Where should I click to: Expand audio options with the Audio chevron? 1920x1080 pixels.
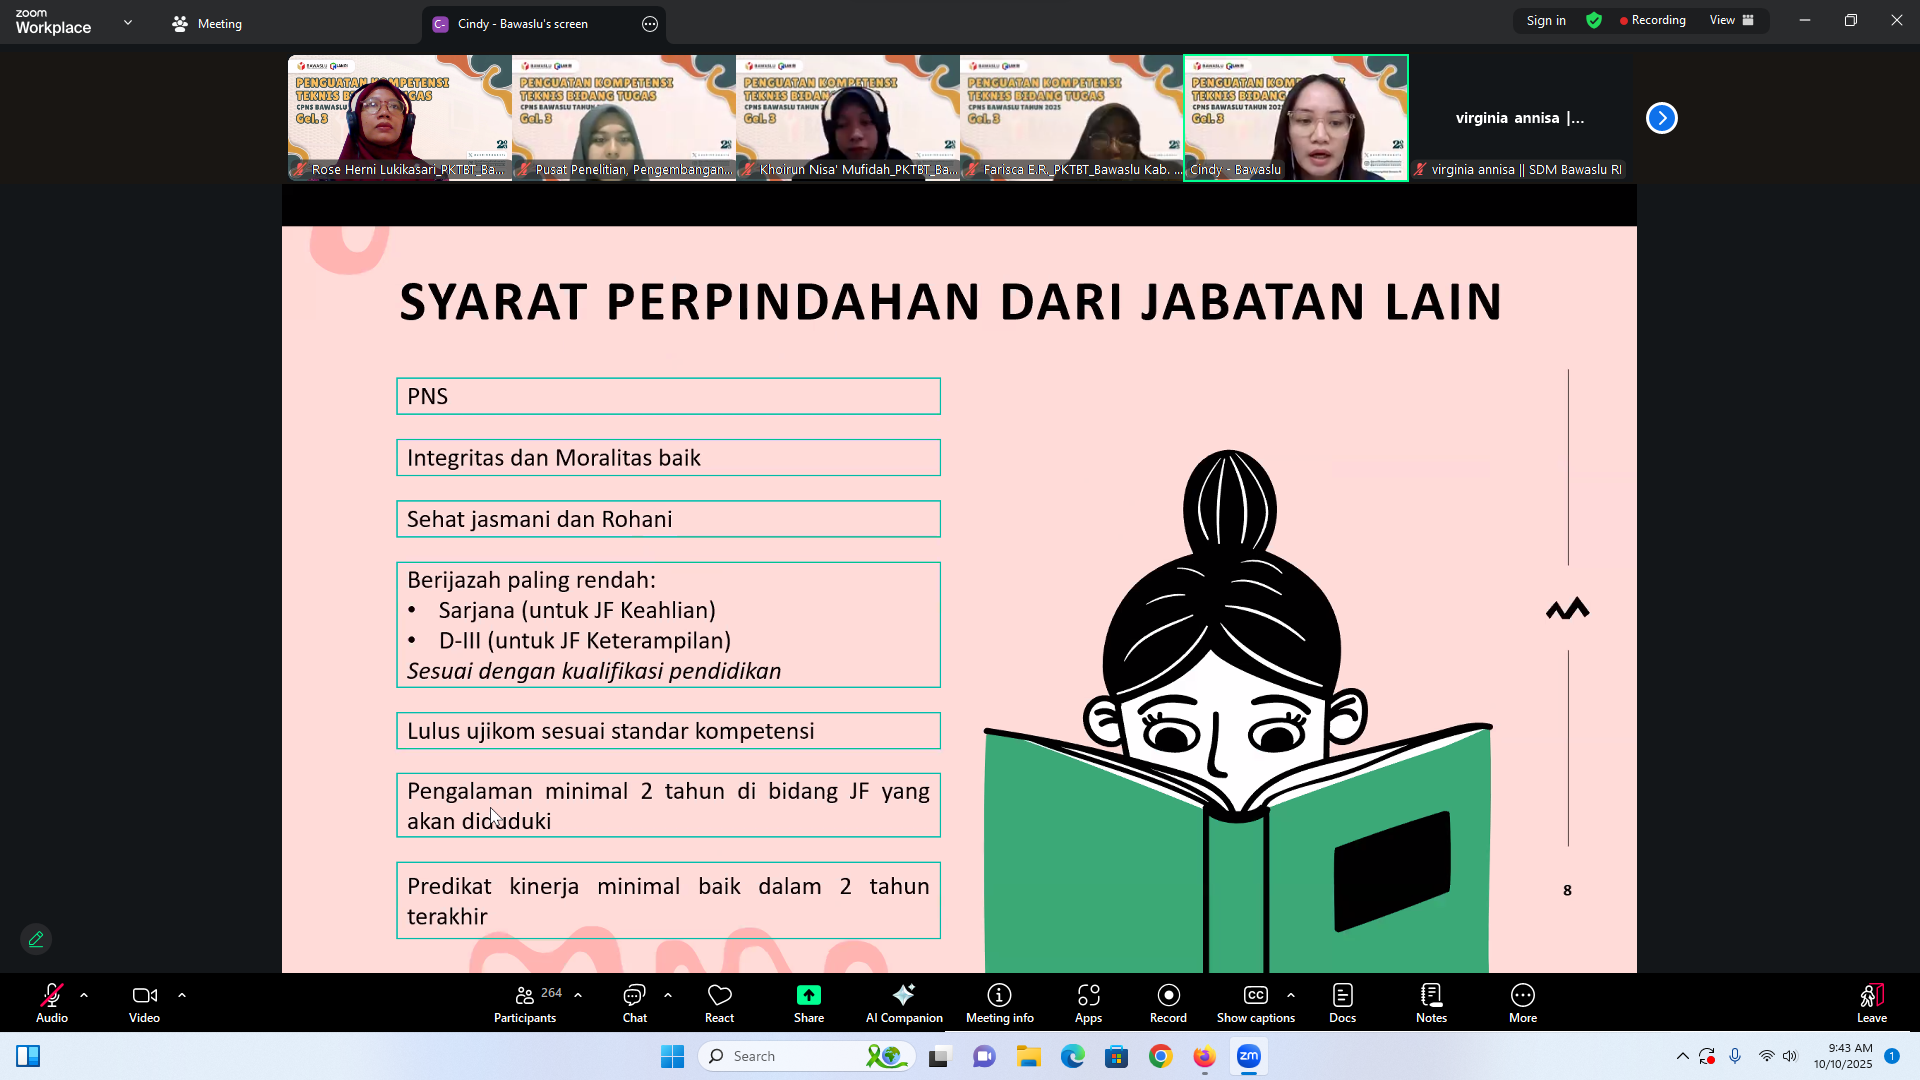pos(84,994)
